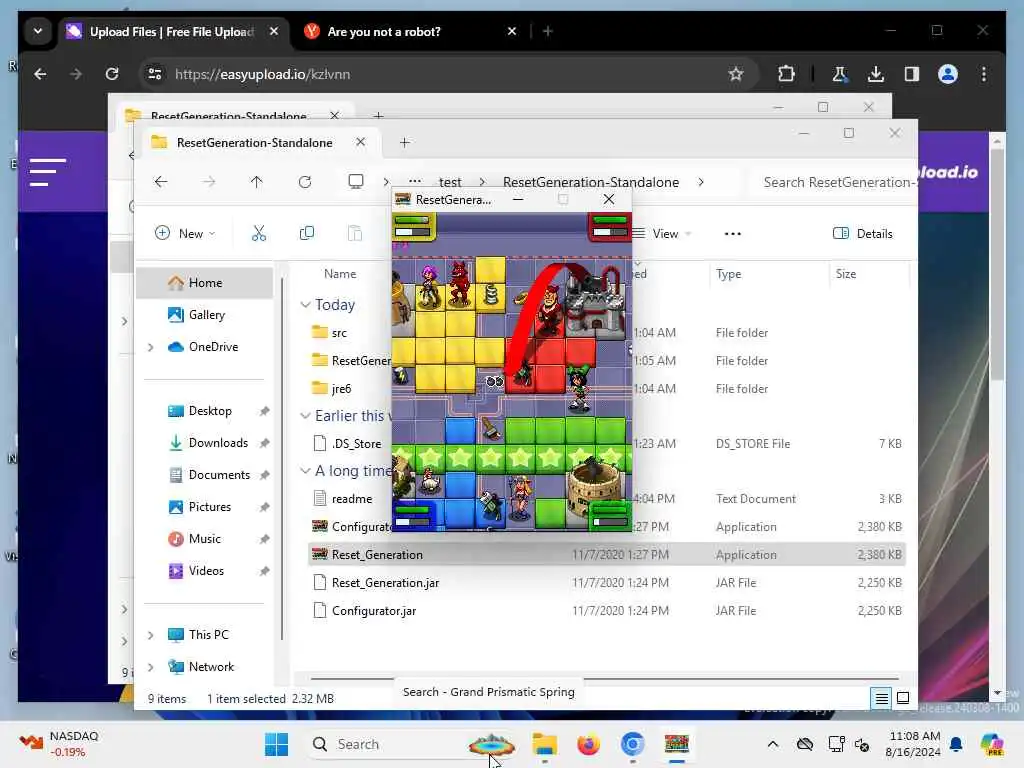Open Chrome tab search chevron
The width and height of the screenshot is (1024, 768).
(x=38, y=31)
